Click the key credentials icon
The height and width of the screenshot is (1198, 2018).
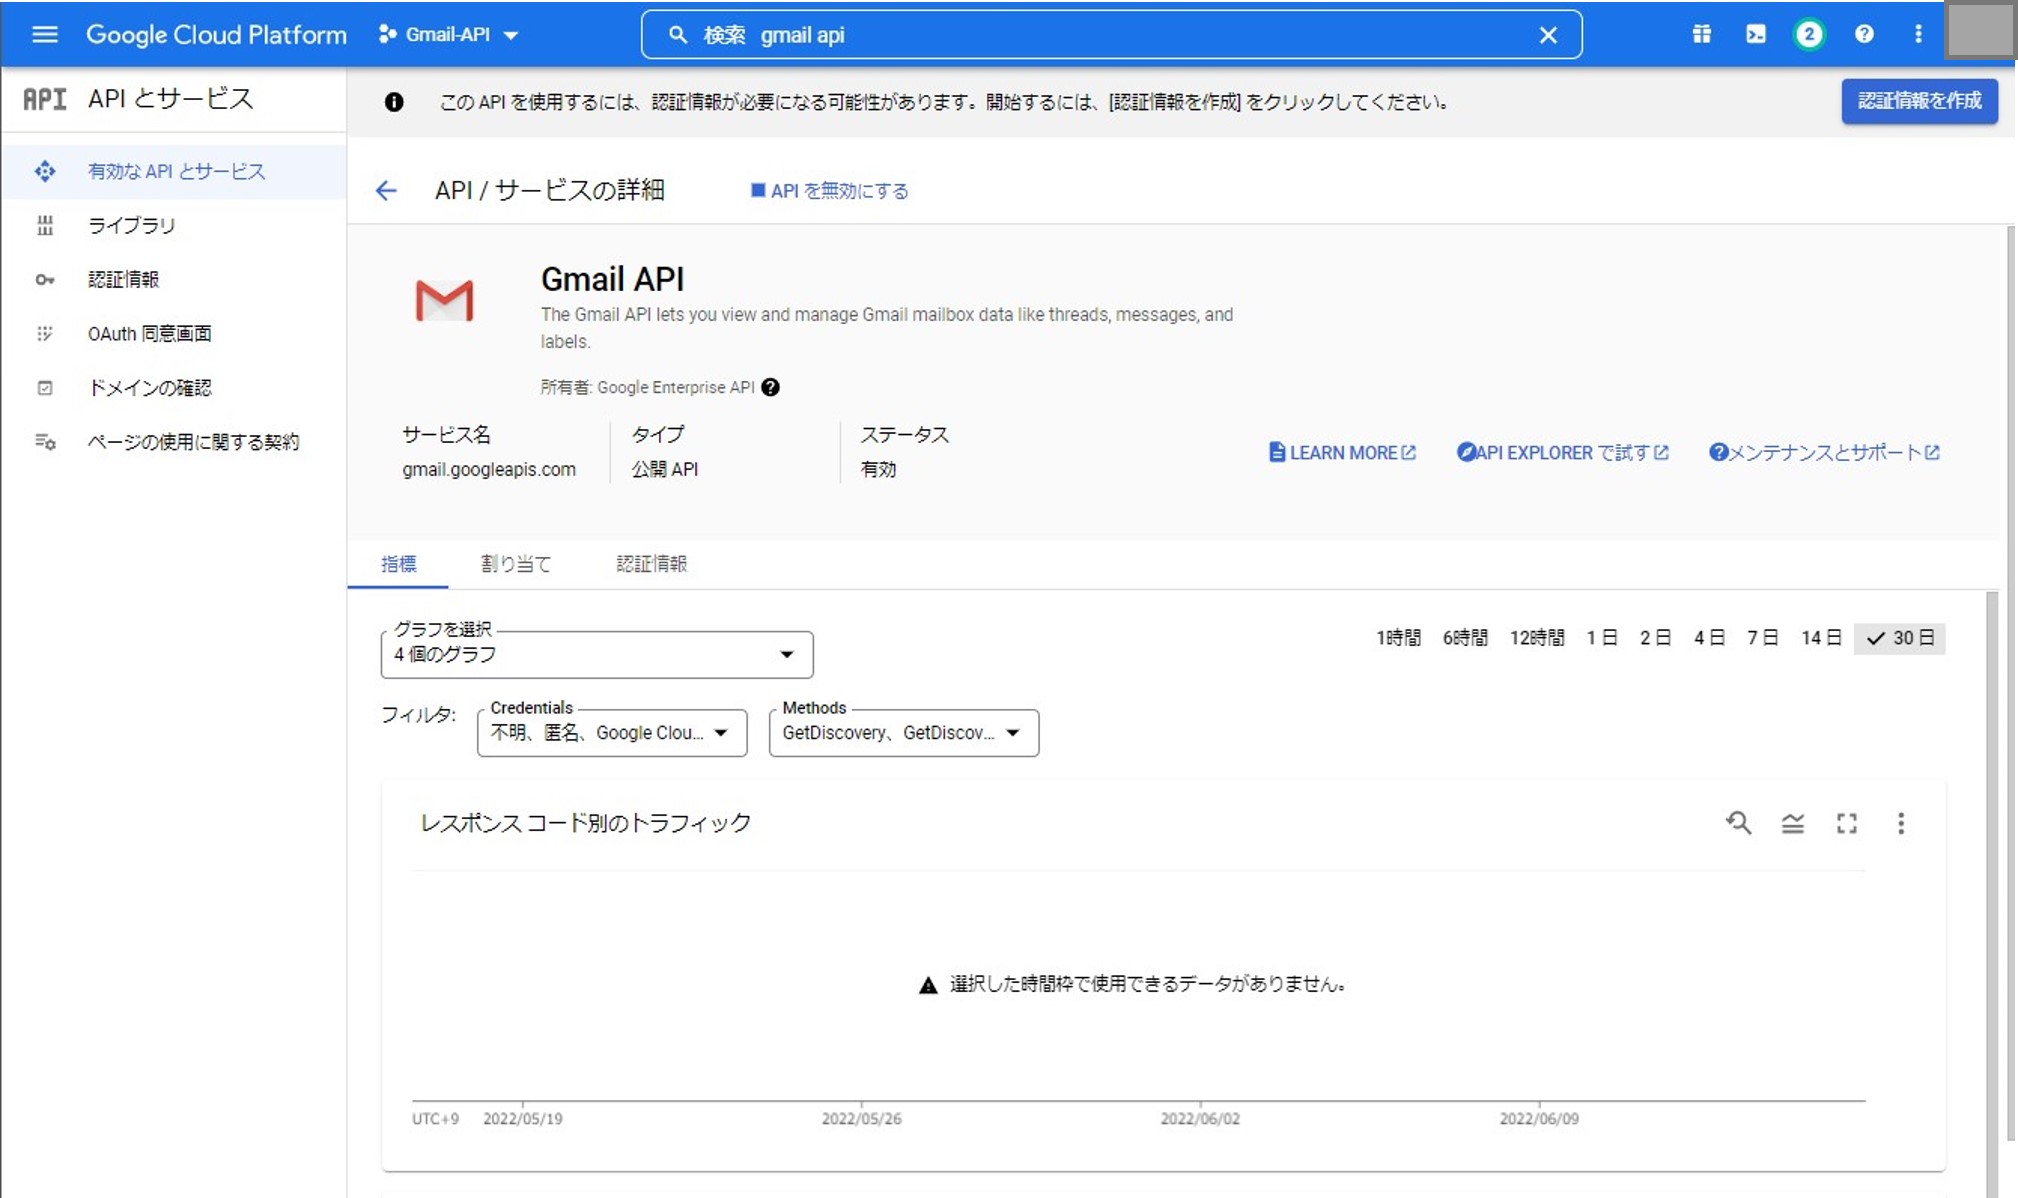tap(45, 280)
